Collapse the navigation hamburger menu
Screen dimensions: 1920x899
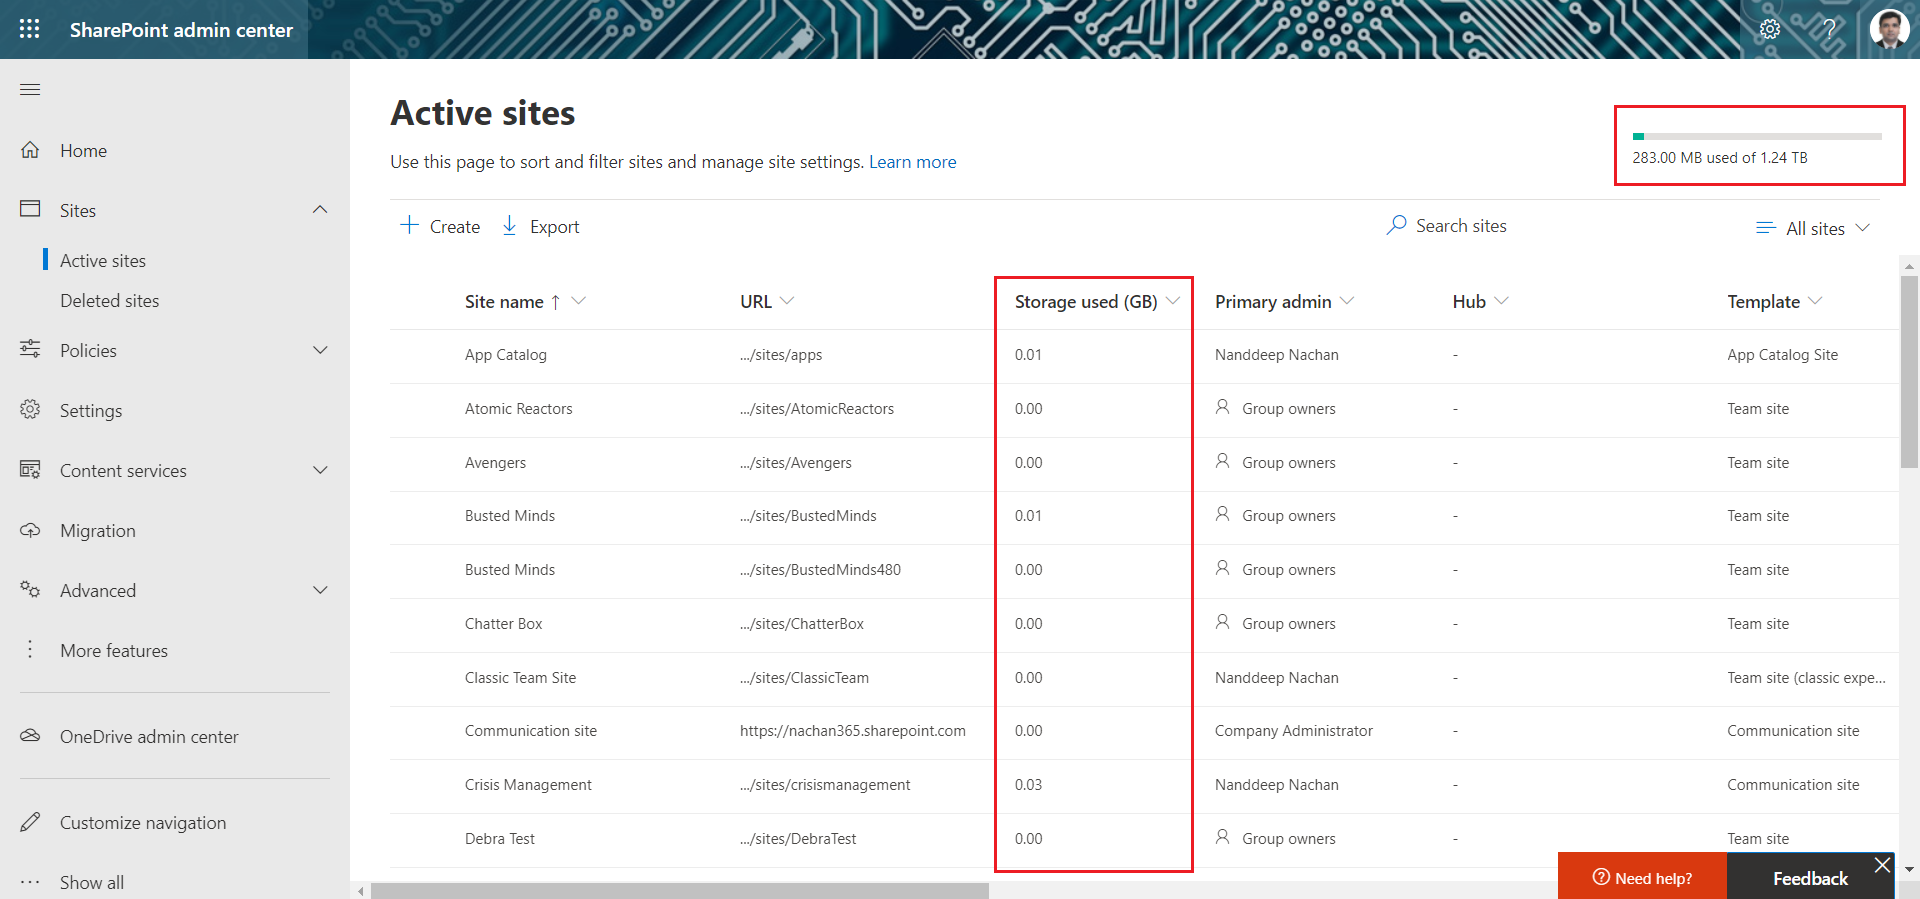click(x=30, y=90)
